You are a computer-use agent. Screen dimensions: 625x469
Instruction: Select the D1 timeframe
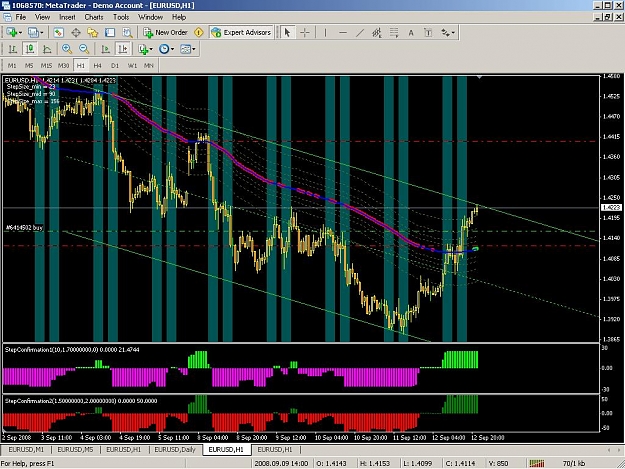coord(115,65)
